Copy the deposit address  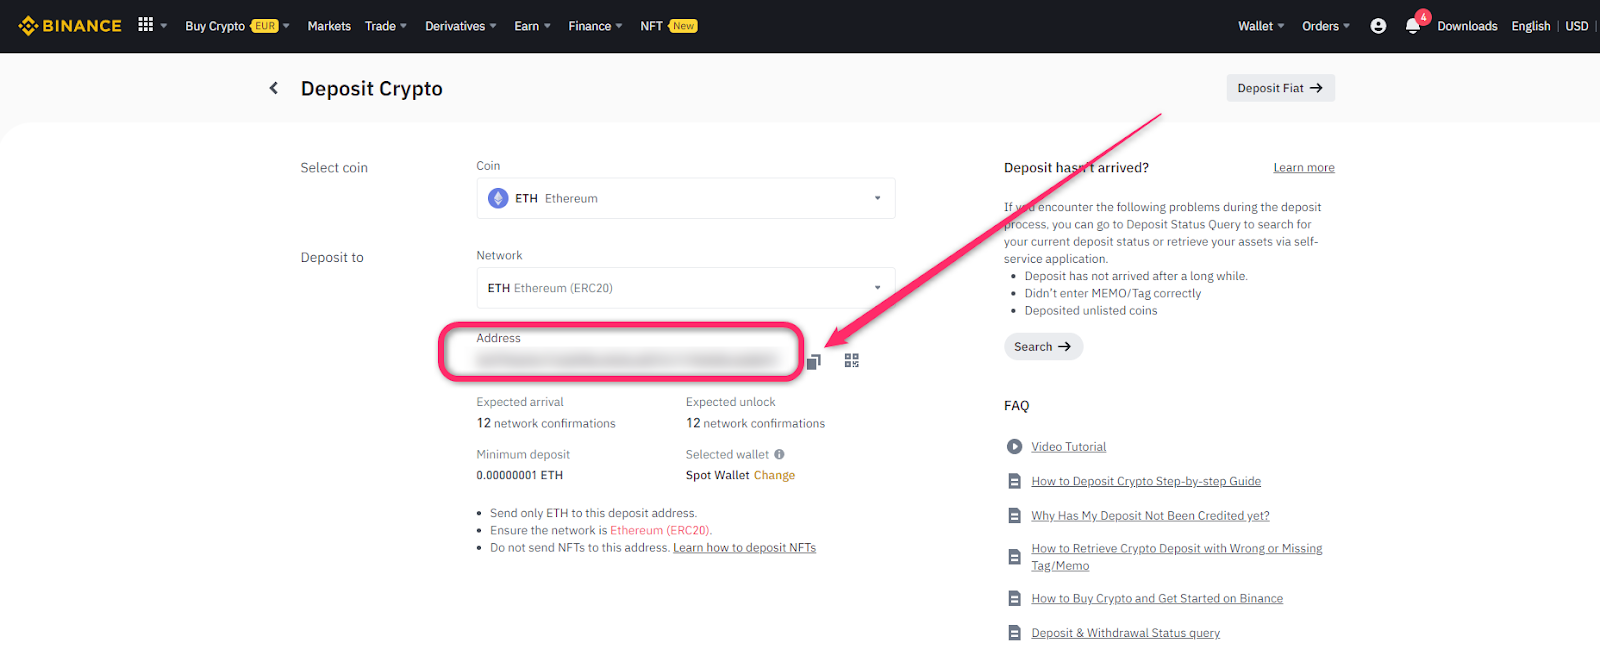[x=814, y=361]
